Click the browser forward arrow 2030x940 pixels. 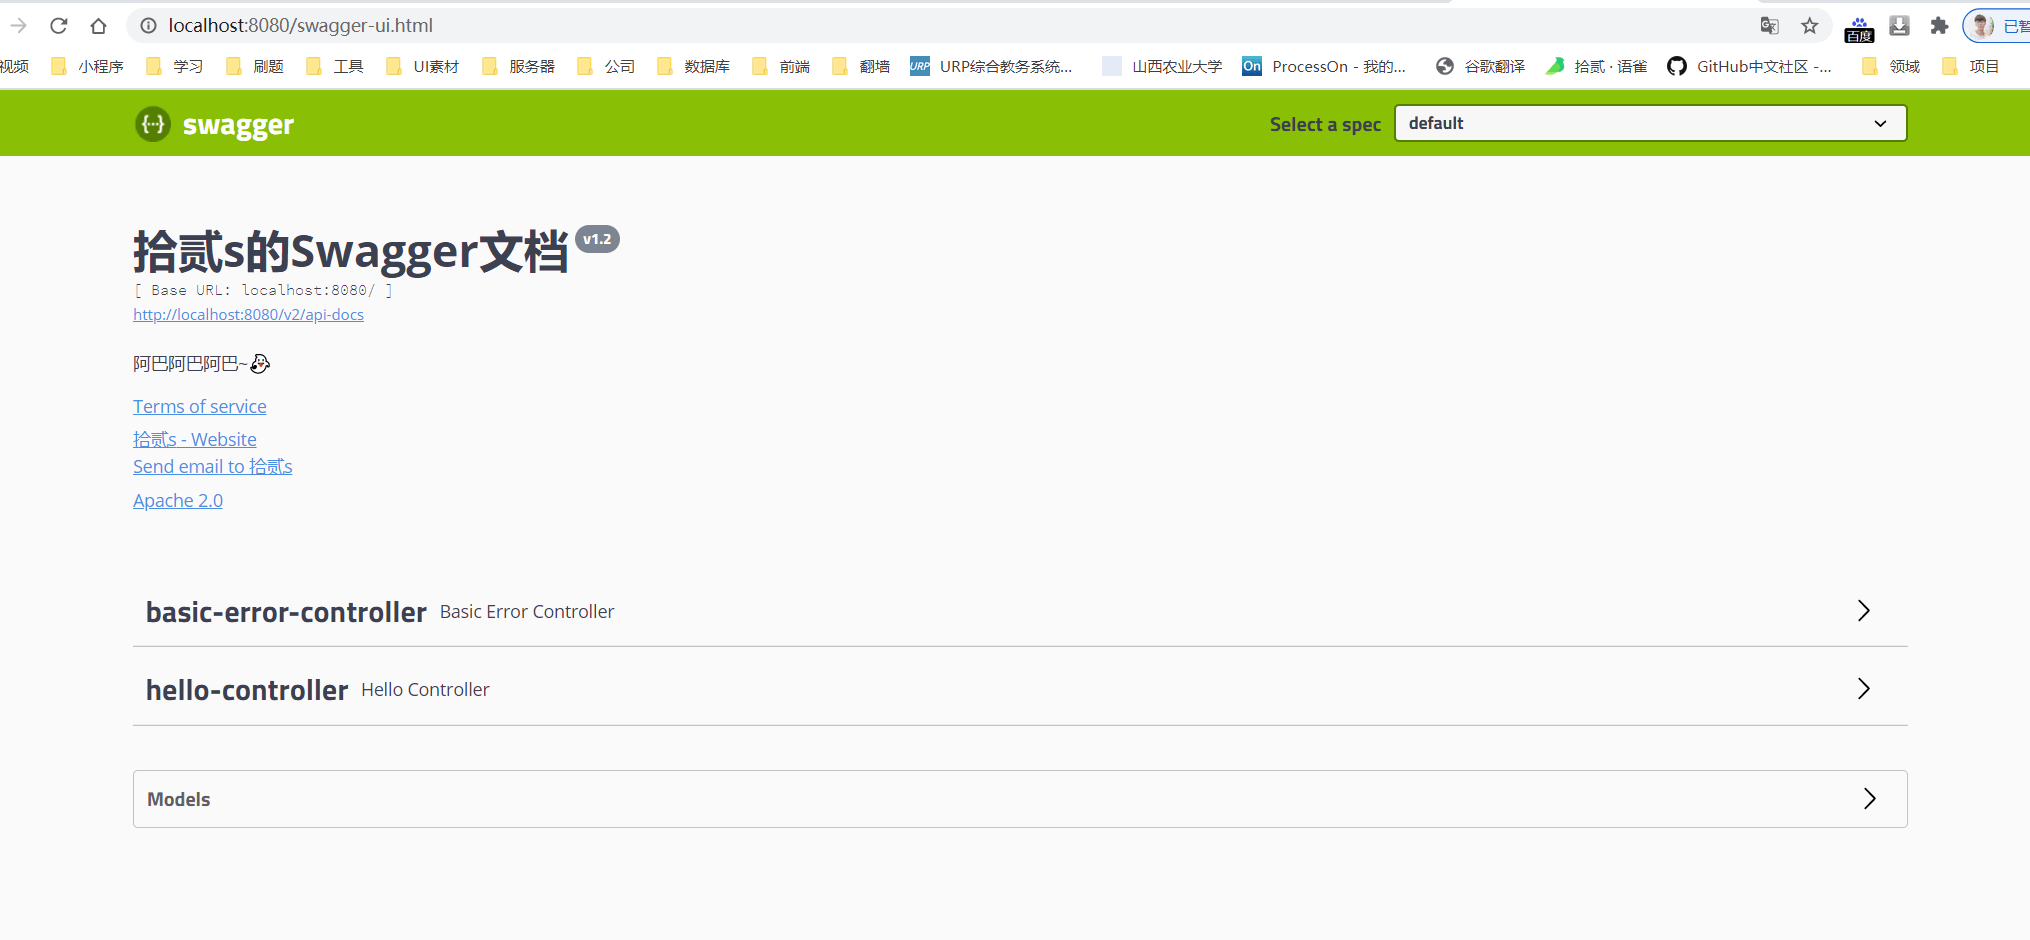point(18,25)
